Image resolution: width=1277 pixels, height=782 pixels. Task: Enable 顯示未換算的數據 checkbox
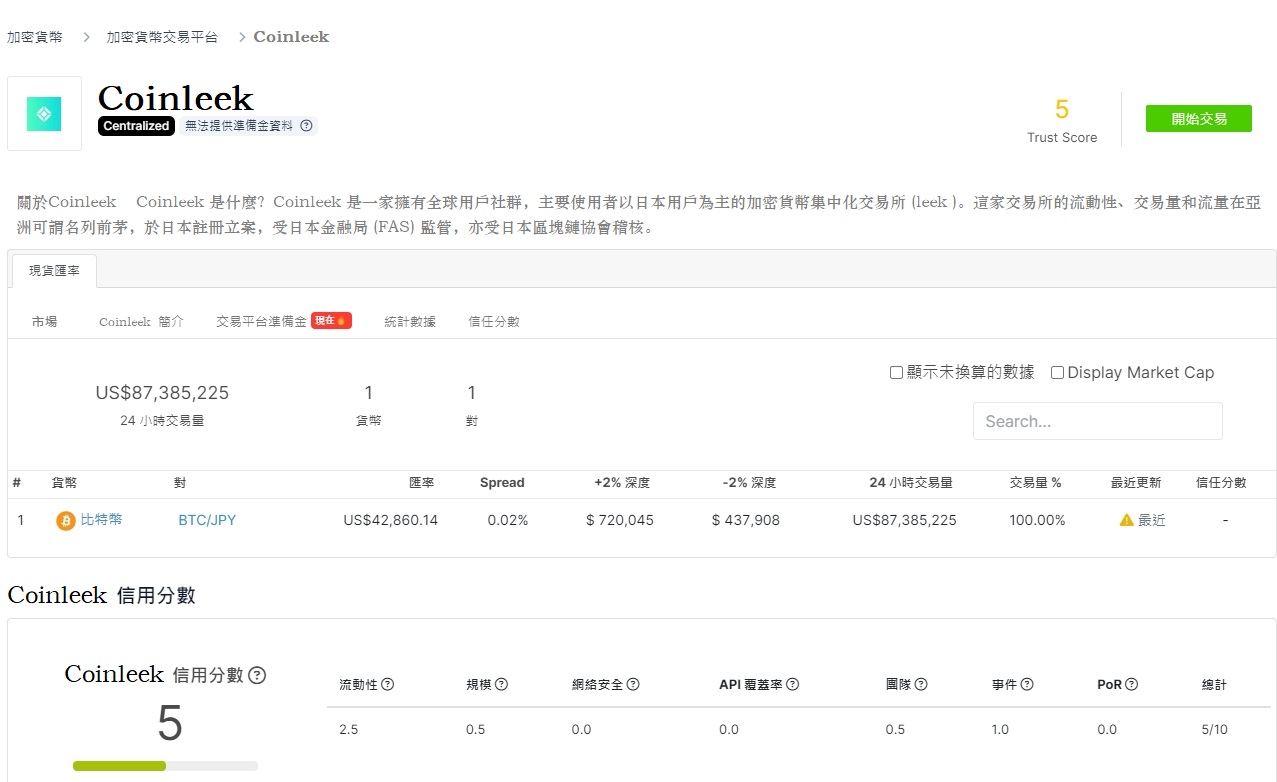click(x=896, y=373)
